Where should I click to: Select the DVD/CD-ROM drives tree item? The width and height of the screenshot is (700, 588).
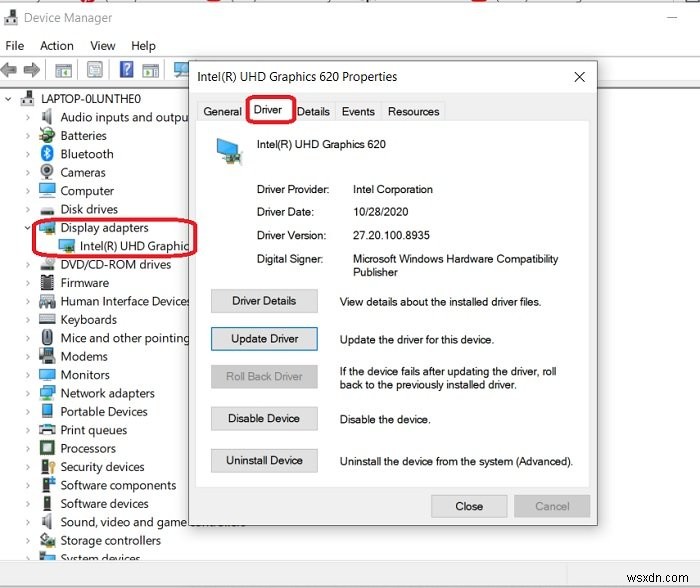pos(116,264)
